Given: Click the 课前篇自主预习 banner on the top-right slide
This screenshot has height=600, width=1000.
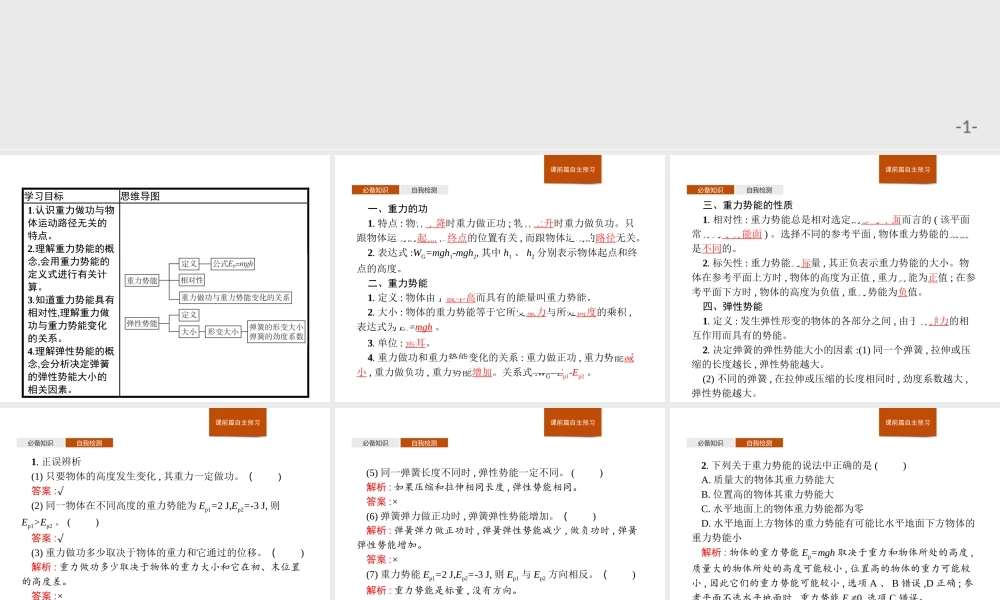Looking at the screenshot, I should [x=907, y=169].
